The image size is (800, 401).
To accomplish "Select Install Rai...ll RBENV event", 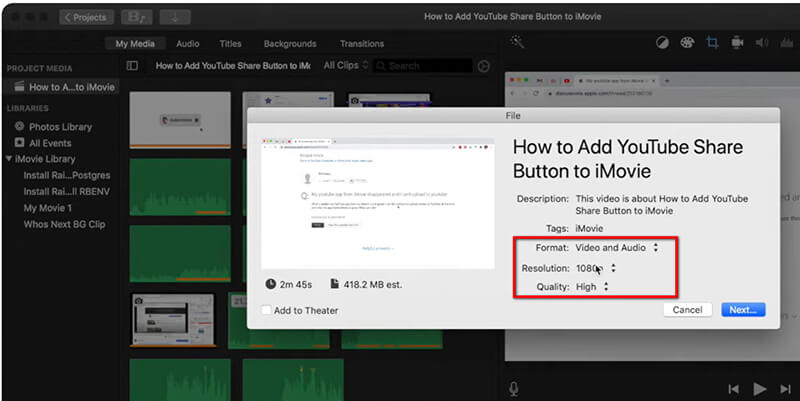I will [67, 191].
